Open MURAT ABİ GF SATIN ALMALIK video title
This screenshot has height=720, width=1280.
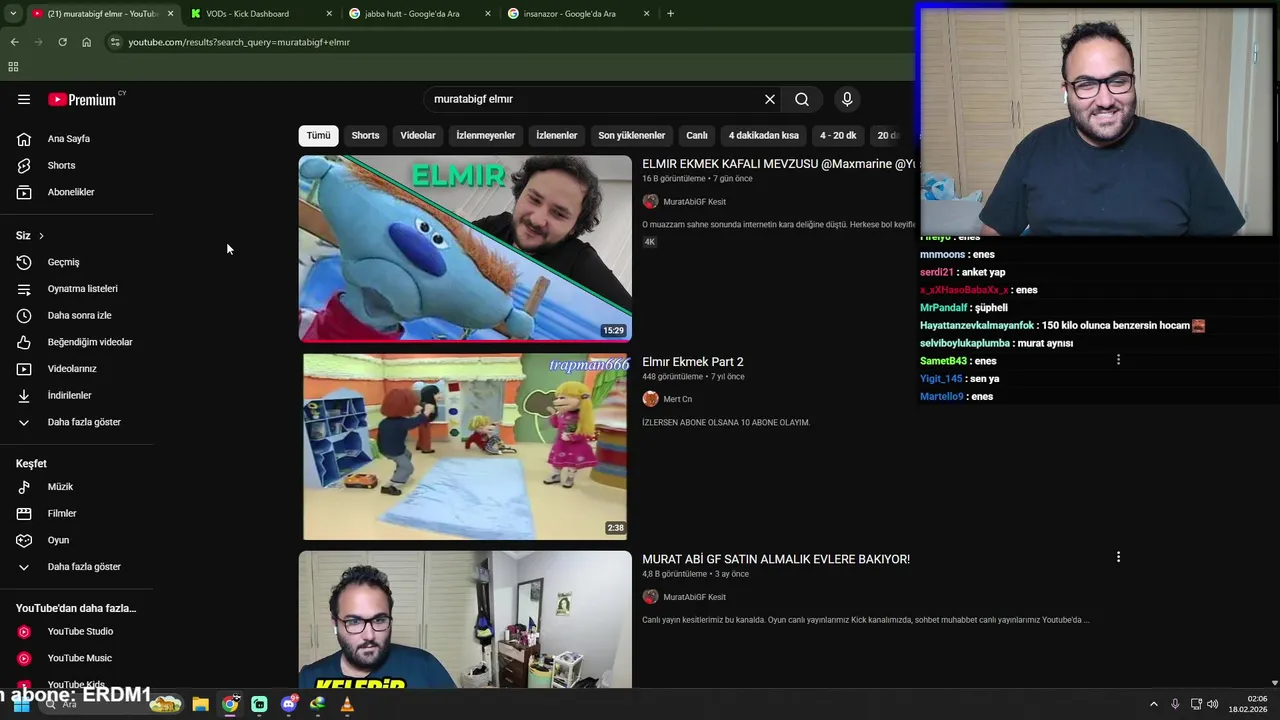[776, 559]
